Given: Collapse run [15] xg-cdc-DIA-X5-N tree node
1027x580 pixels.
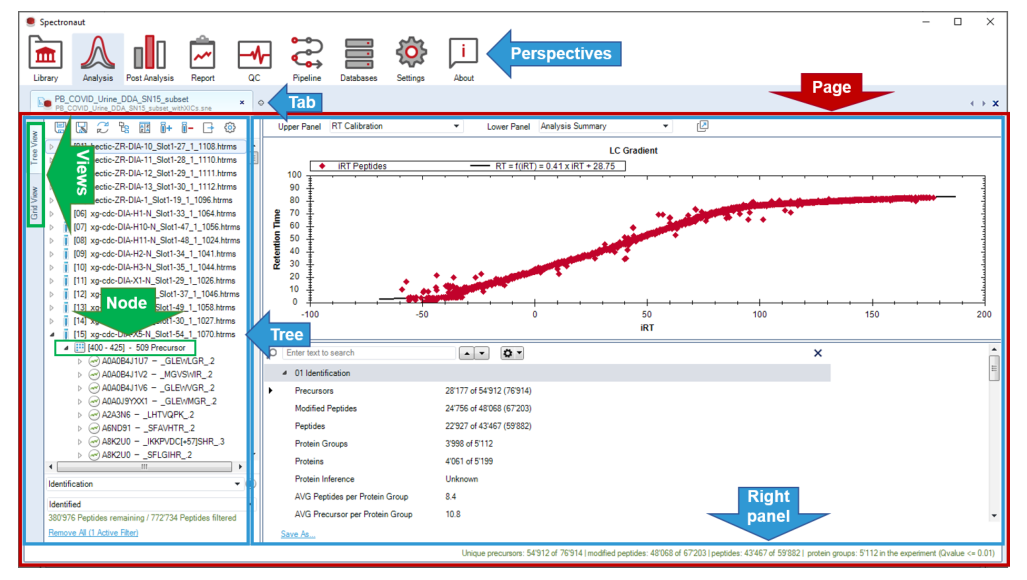Looking at the screenshot, I should click(x=52, y=335).
